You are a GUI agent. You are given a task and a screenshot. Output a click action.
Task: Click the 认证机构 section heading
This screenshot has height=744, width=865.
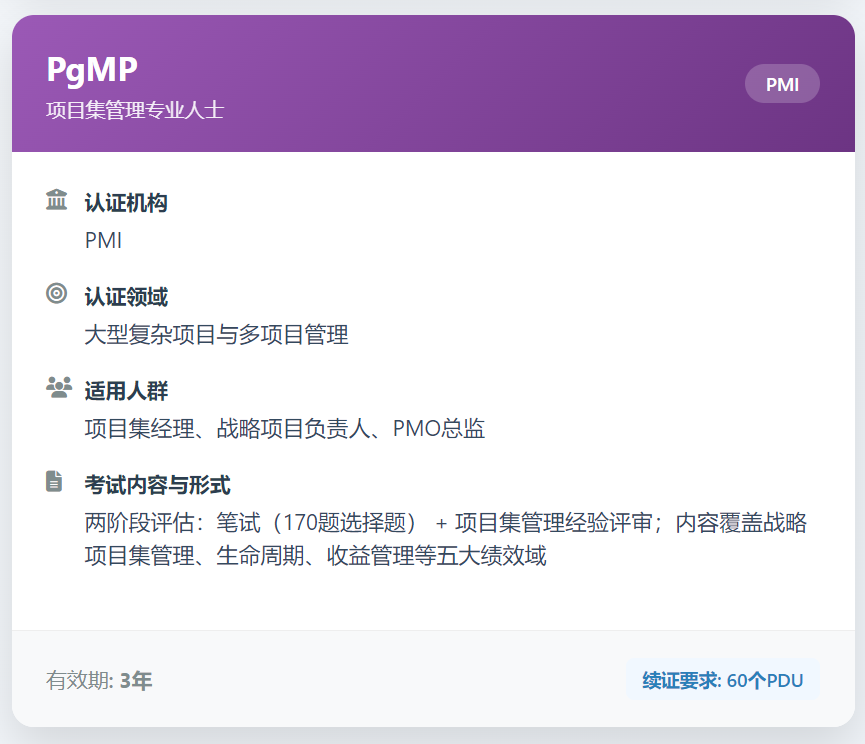[x=126, y=203]
